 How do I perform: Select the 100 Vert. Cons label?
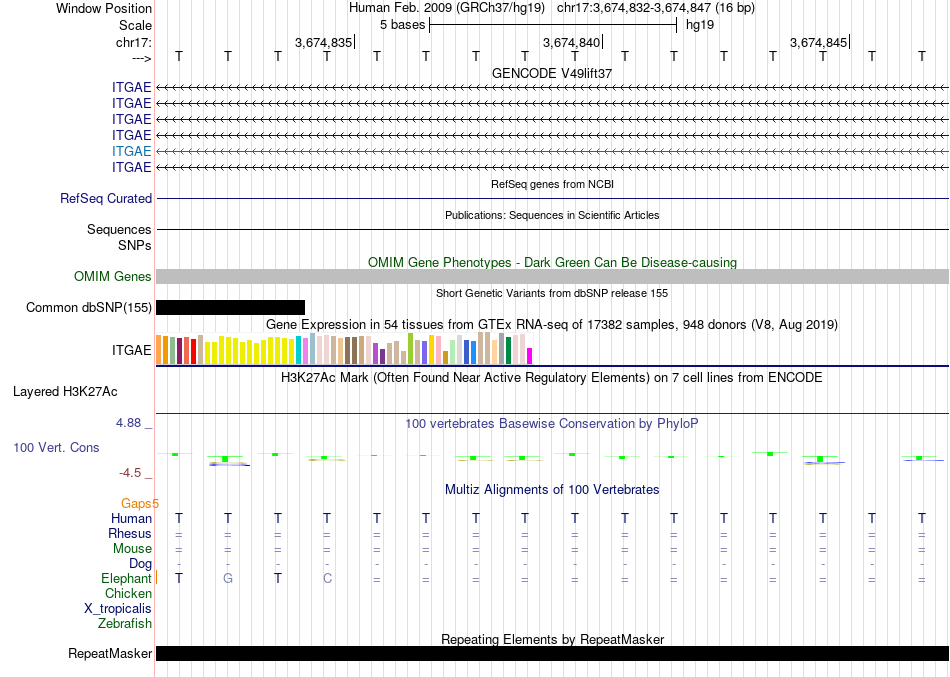click(x=56, y=447)
